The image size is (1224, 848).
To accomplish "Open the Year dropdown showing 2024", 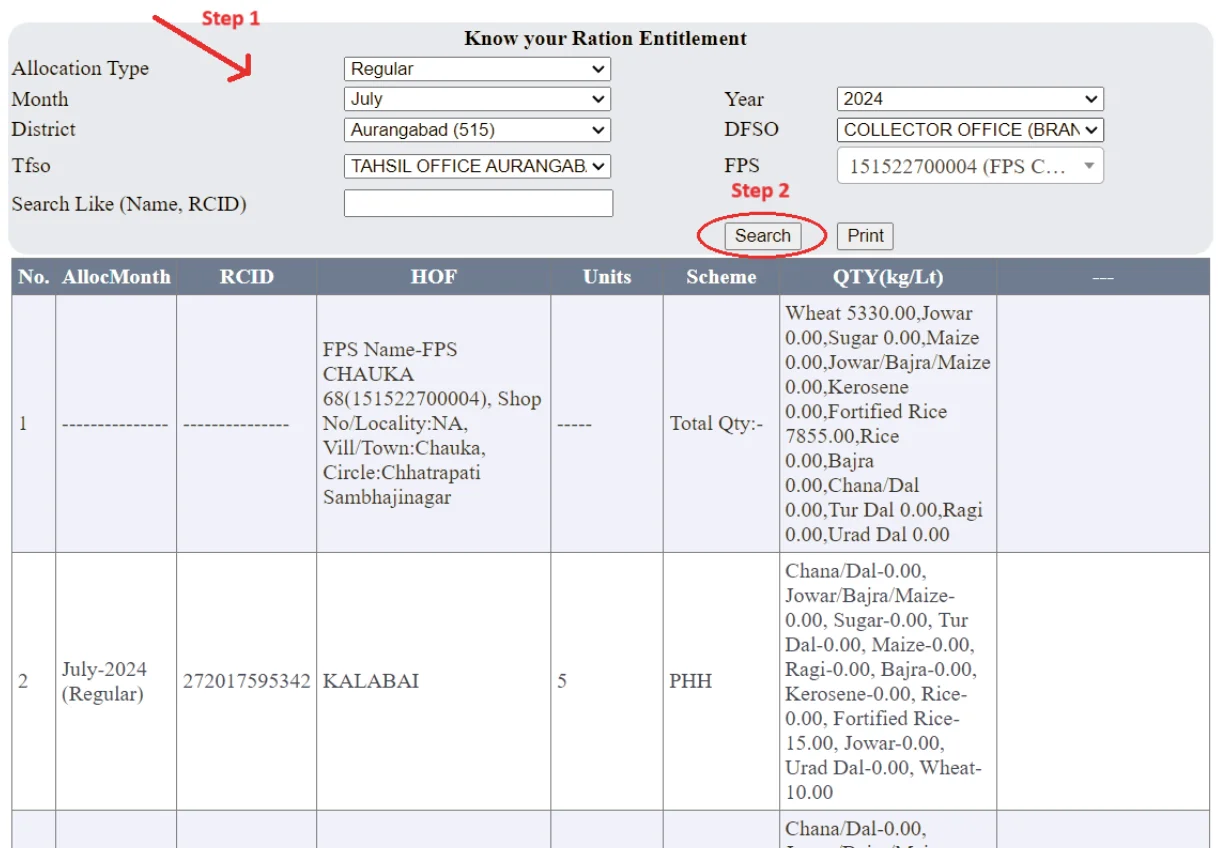I will (969, 99).
